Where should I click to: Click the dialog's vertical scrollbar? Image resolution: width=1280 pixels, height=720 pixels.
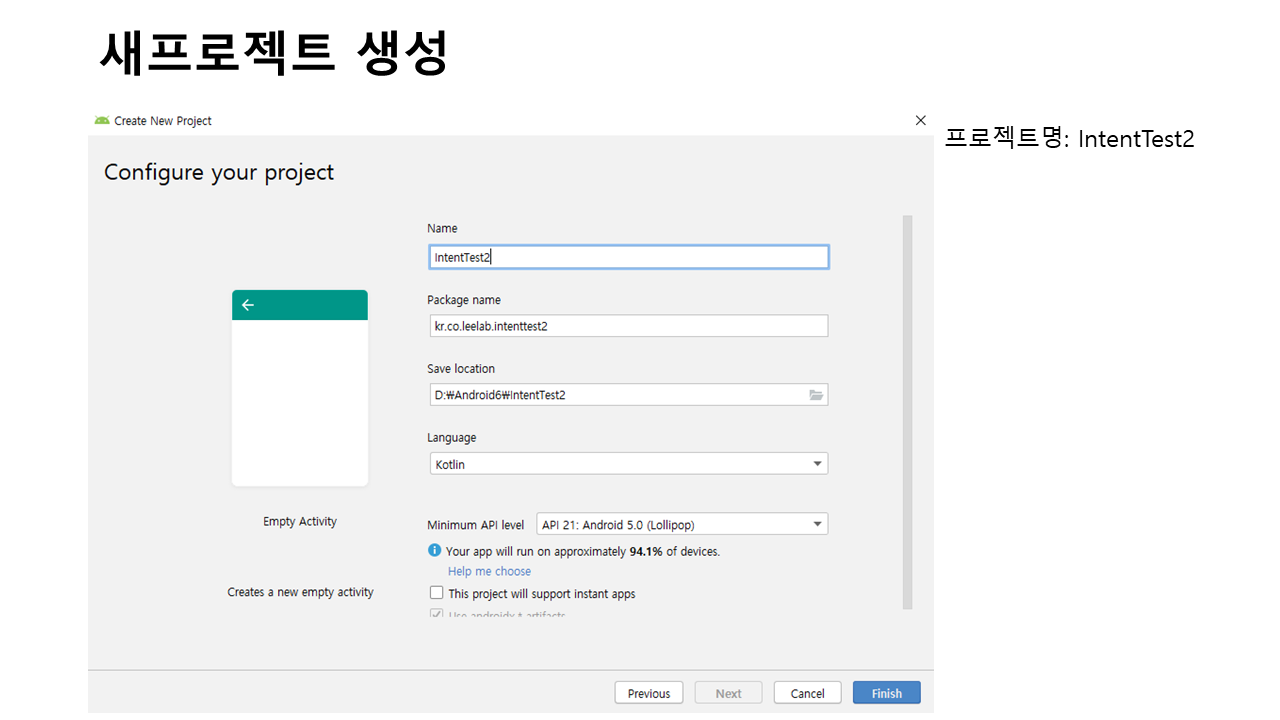pyautogui.click(x=907, y=410)
